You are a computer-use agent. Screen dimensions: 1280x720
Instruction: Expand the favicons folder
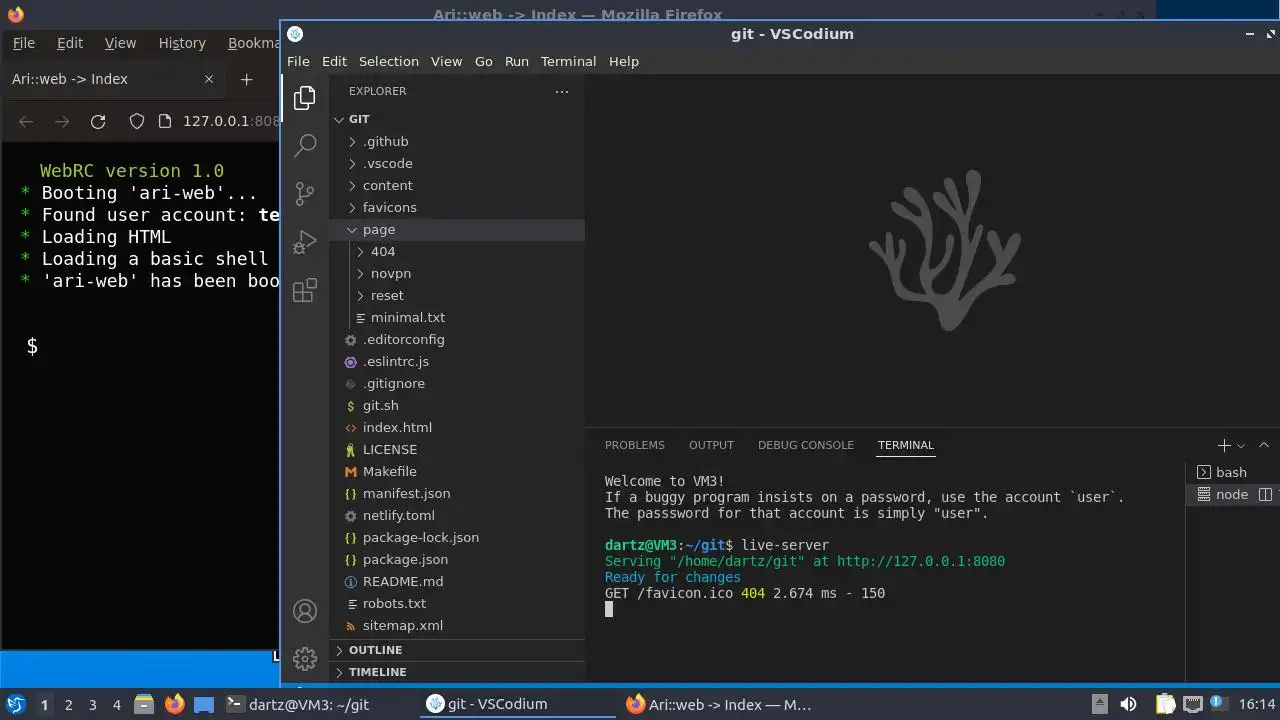(457, 208)
